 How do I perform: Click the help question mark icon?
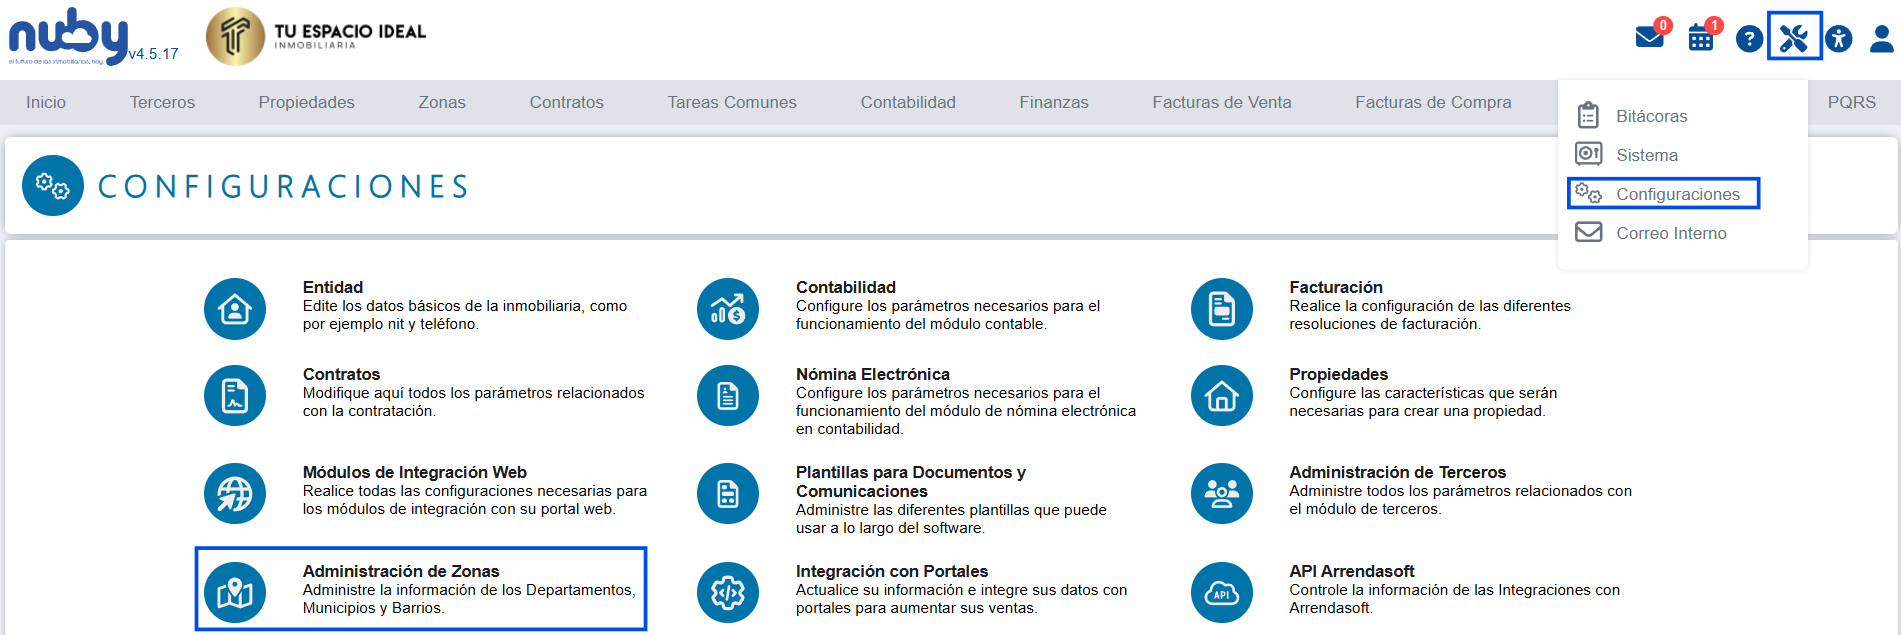pyautogui.click(x=1748, y=39)
